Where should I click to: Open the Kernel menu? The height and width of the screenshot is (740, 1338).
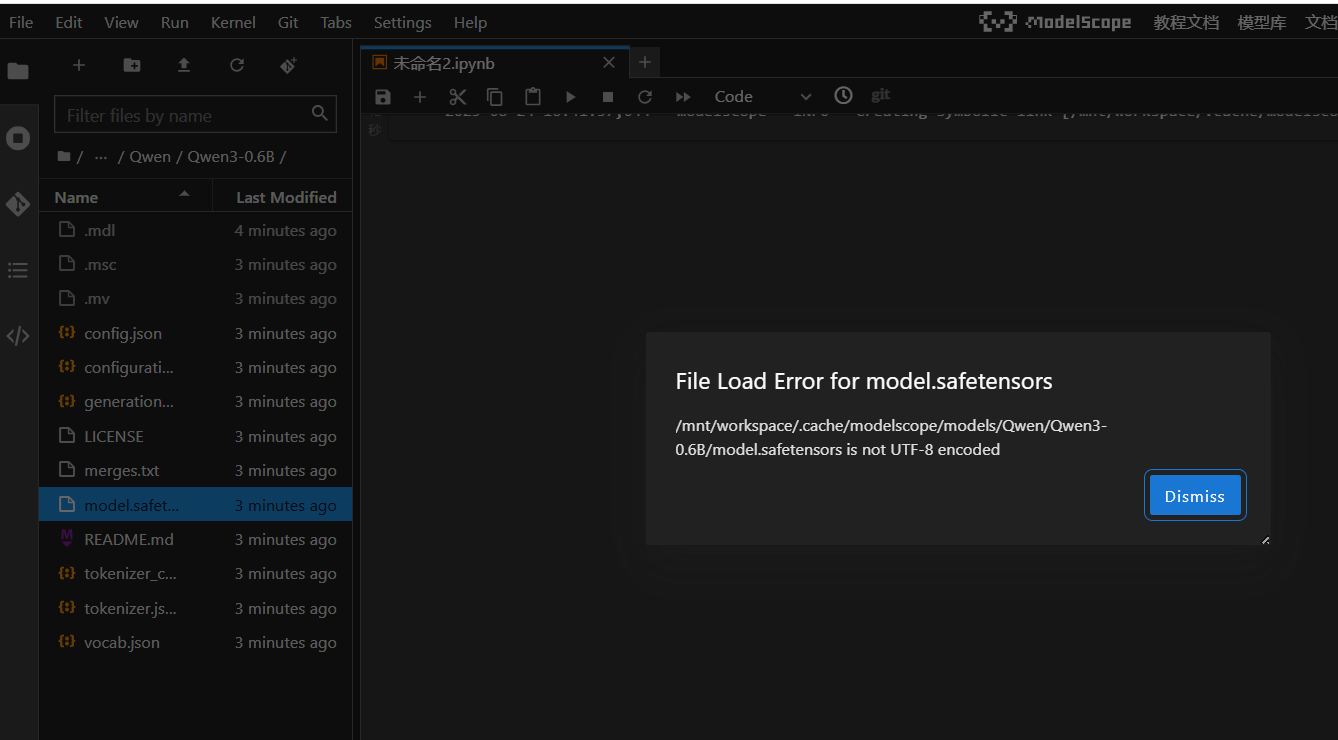point(233,22)
